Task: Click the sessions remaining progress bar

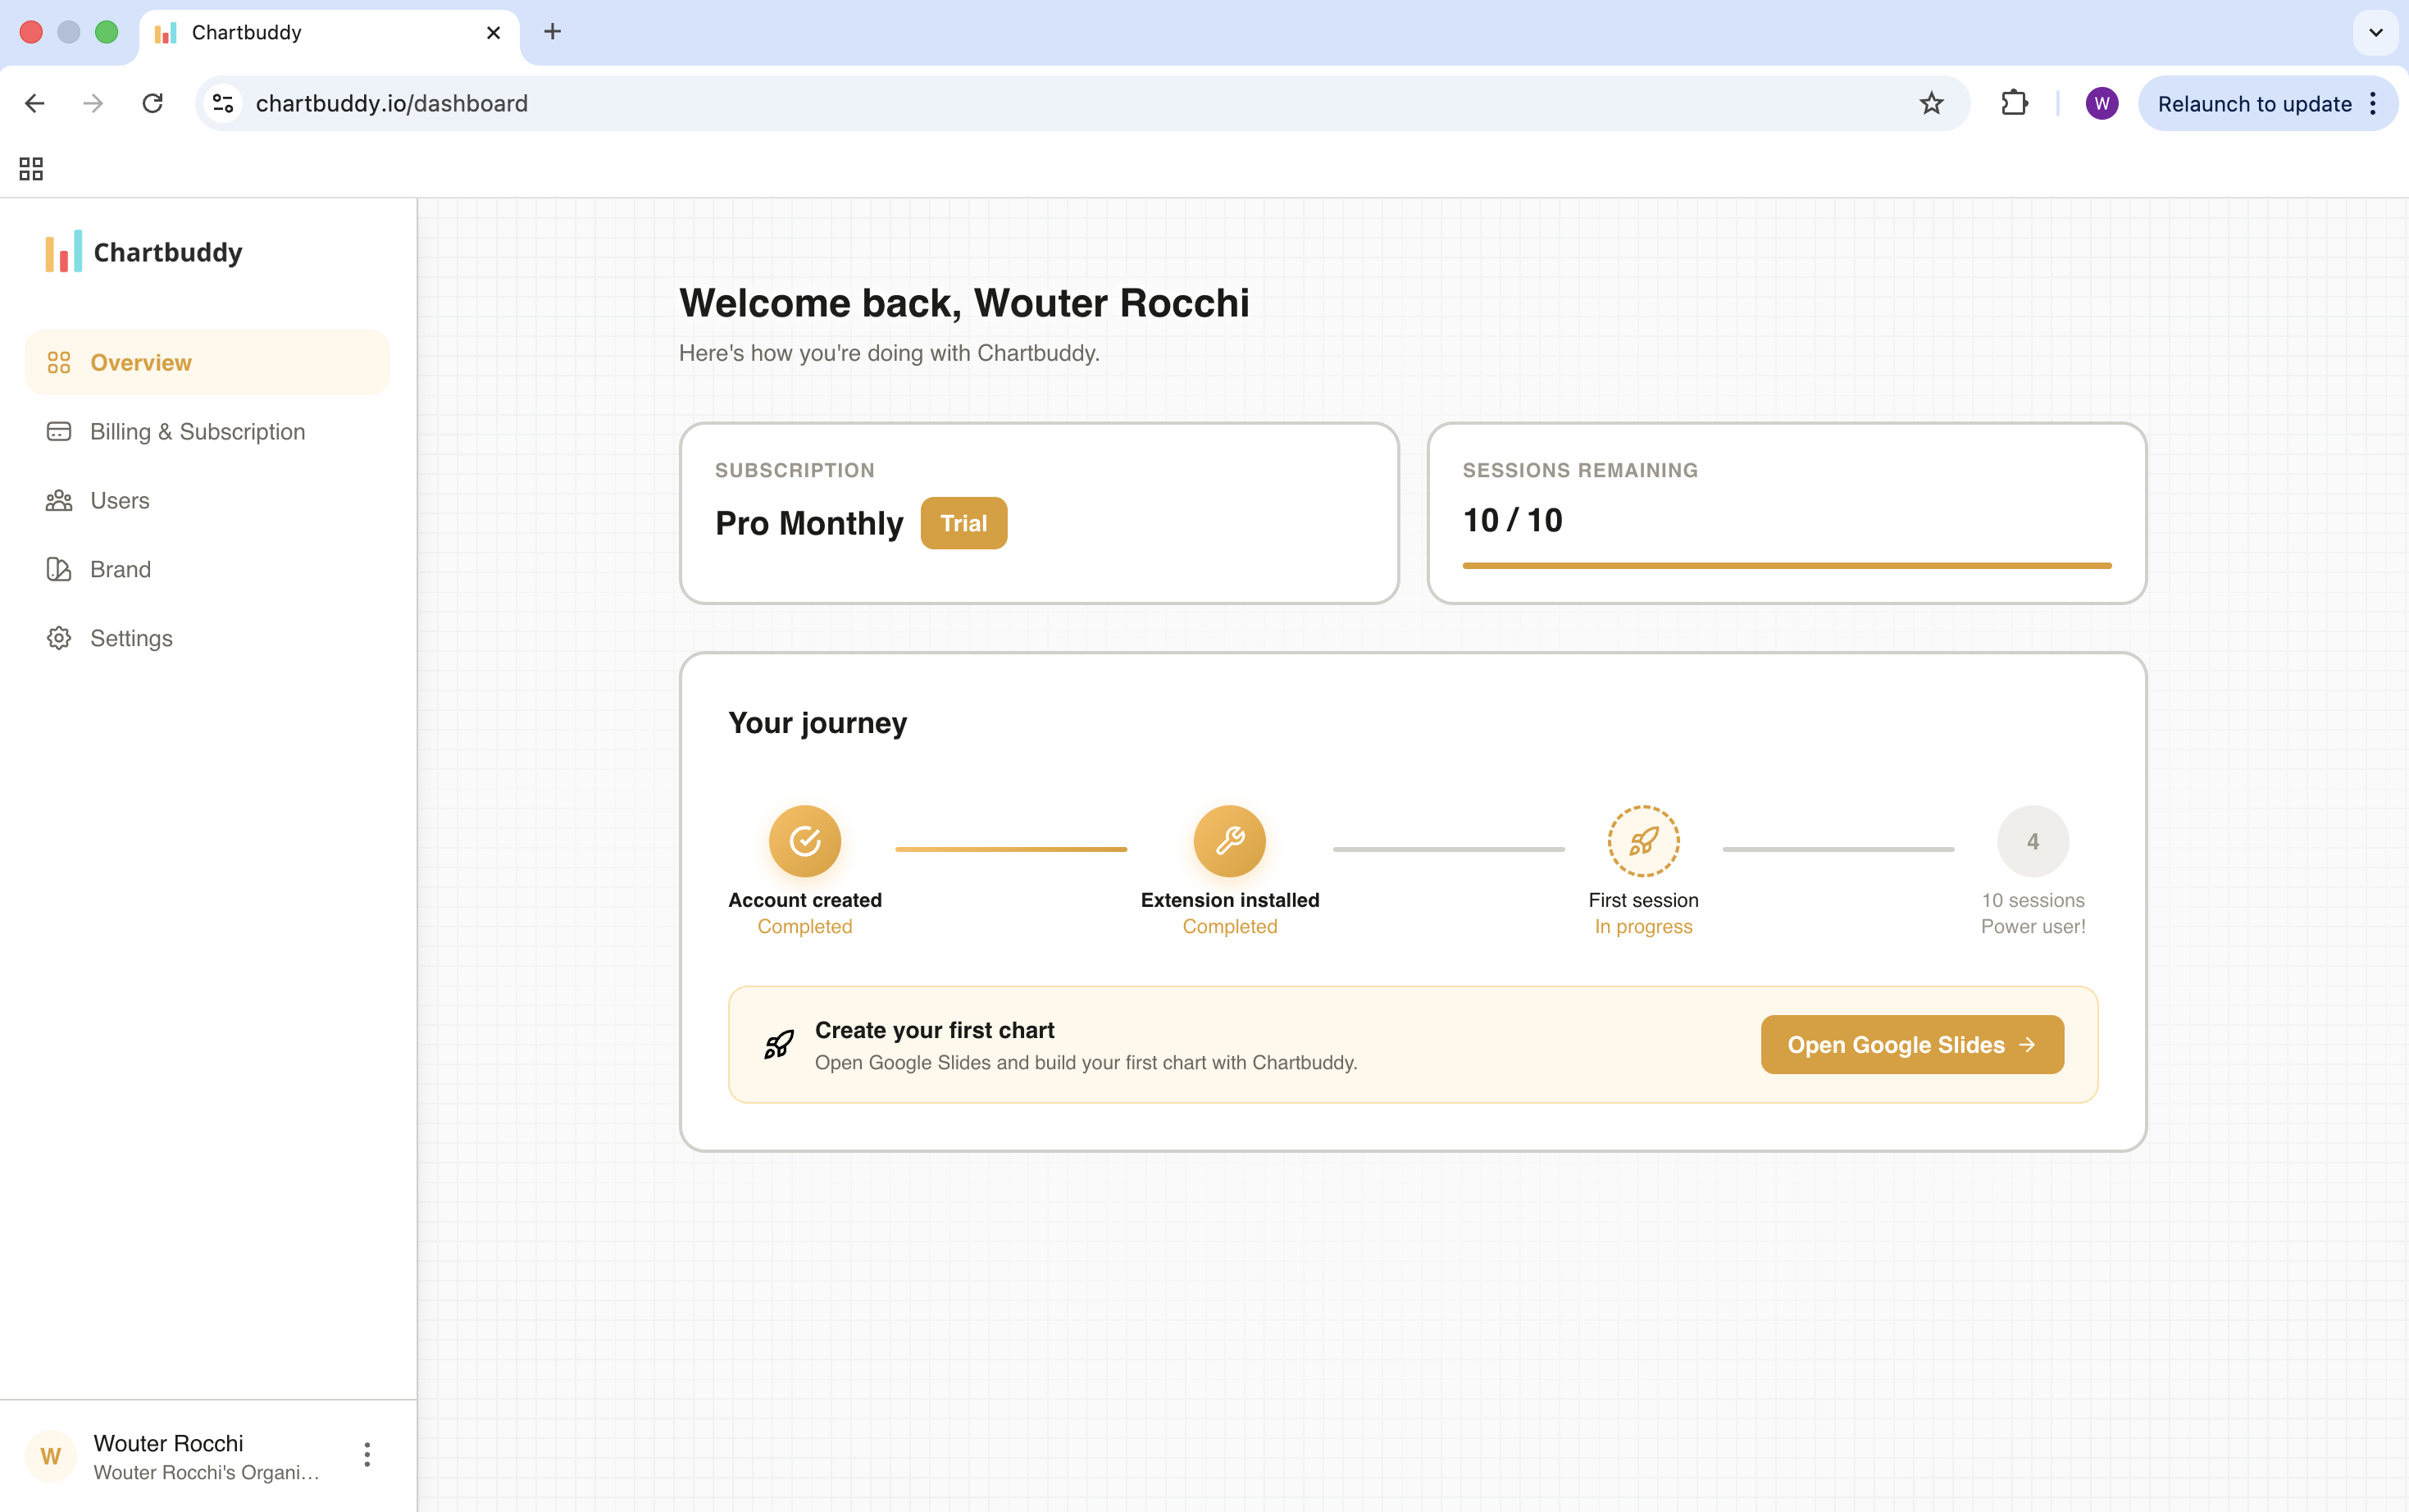Action: (1786, 565)
